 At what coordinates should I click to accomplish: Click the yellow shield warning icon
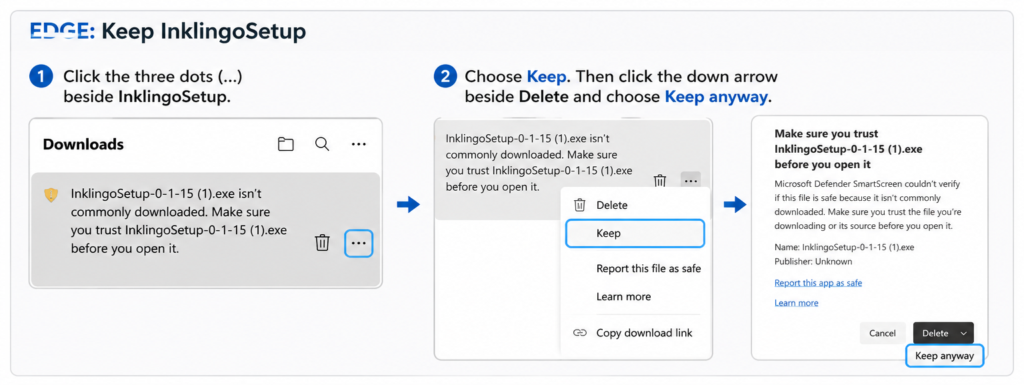pos(51,194)
